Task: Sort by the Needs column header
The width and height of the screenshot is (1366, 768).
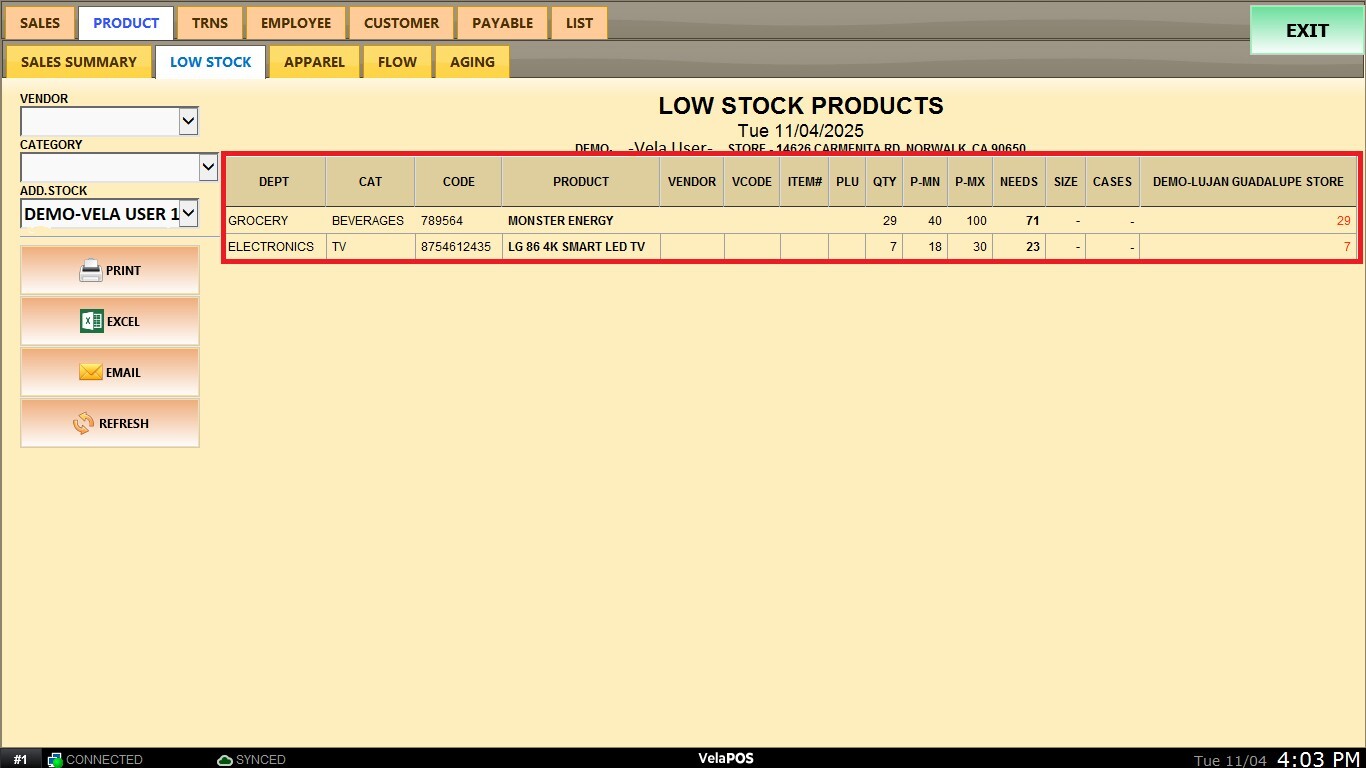Action: [x=1018, y=182]
